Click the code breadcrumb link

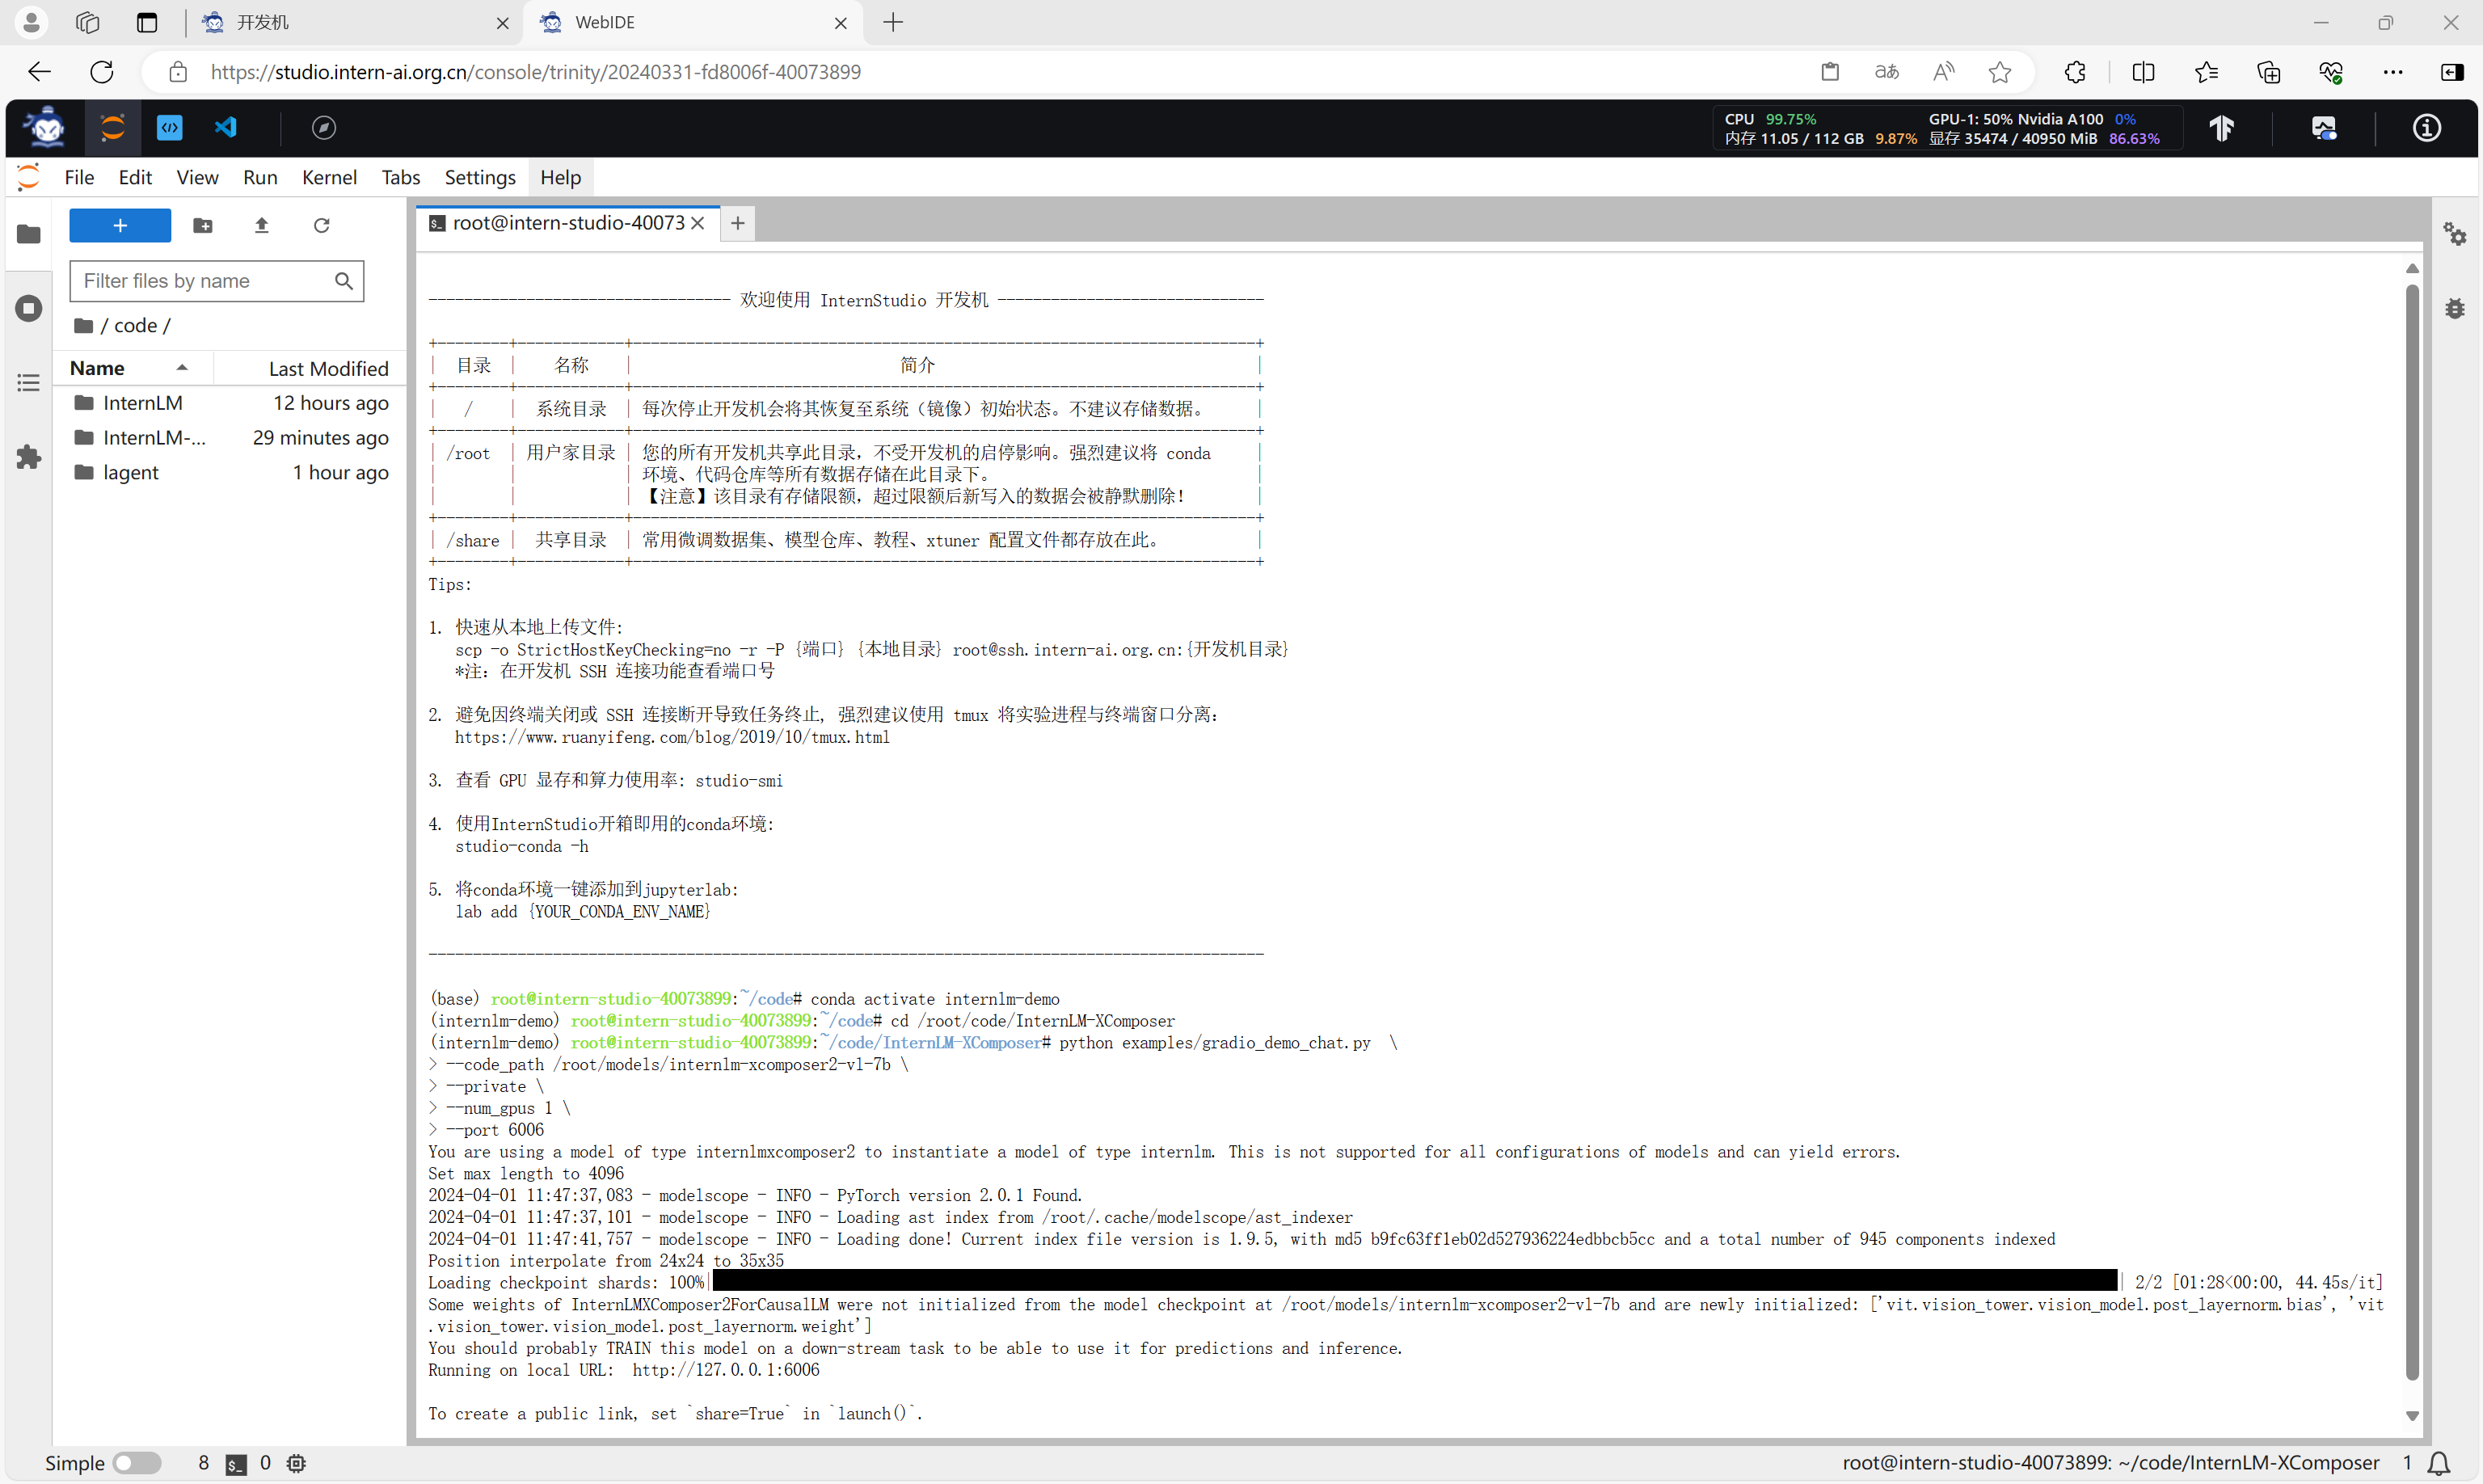[x=135, y=326]
